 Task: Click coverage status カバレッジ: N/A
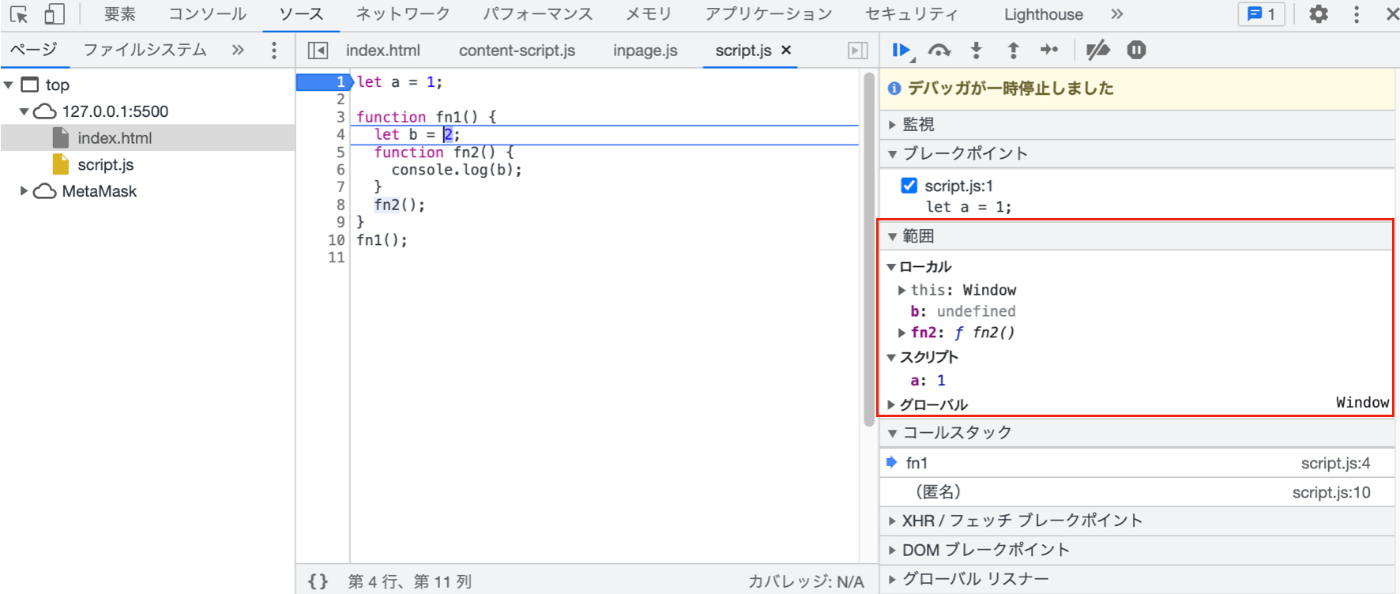806,580
